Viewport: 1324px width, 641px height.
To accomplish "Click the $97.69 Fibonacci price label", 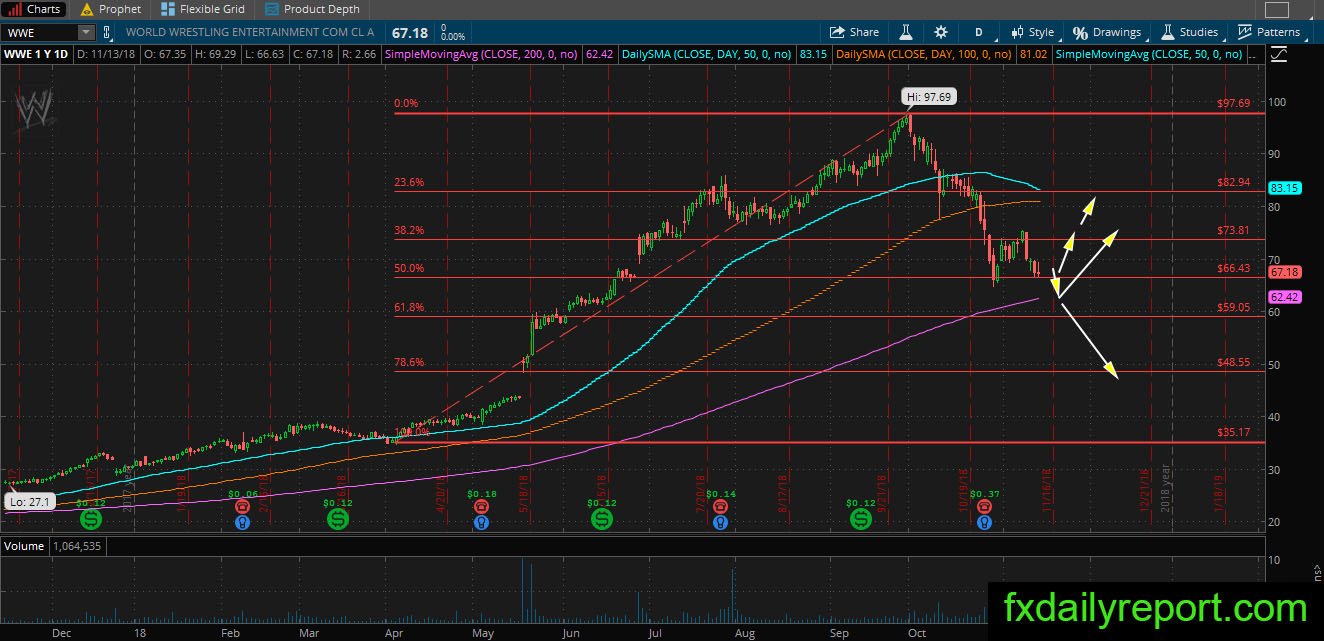I will click(x=1234, y=103).
